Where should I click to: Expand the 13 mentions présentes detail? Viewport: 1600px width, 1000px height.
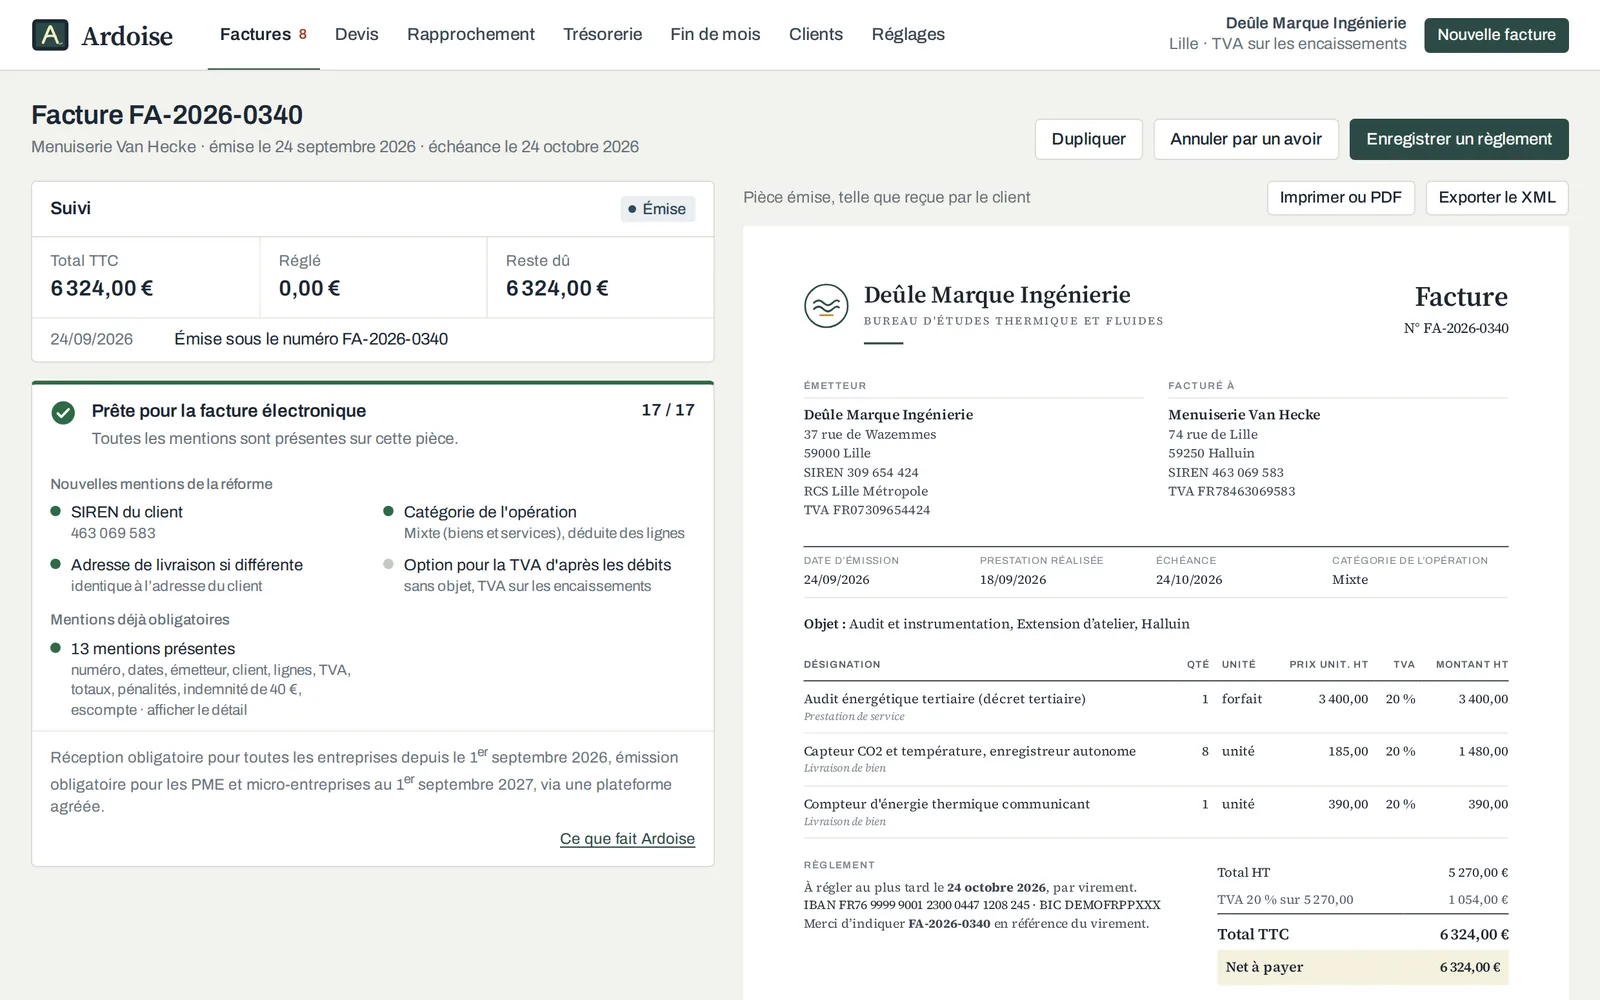[x=197, y=710]
